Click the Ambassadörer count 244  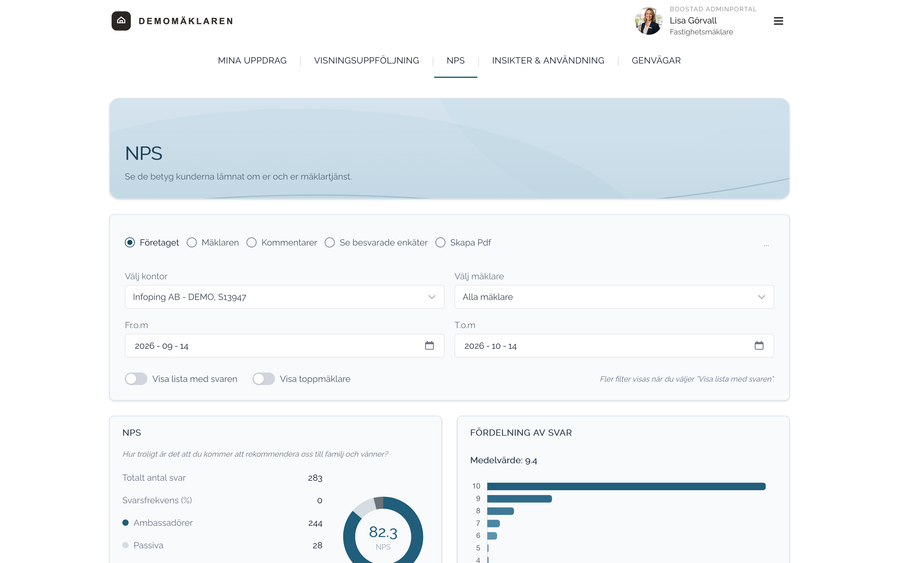click(315, 523)
